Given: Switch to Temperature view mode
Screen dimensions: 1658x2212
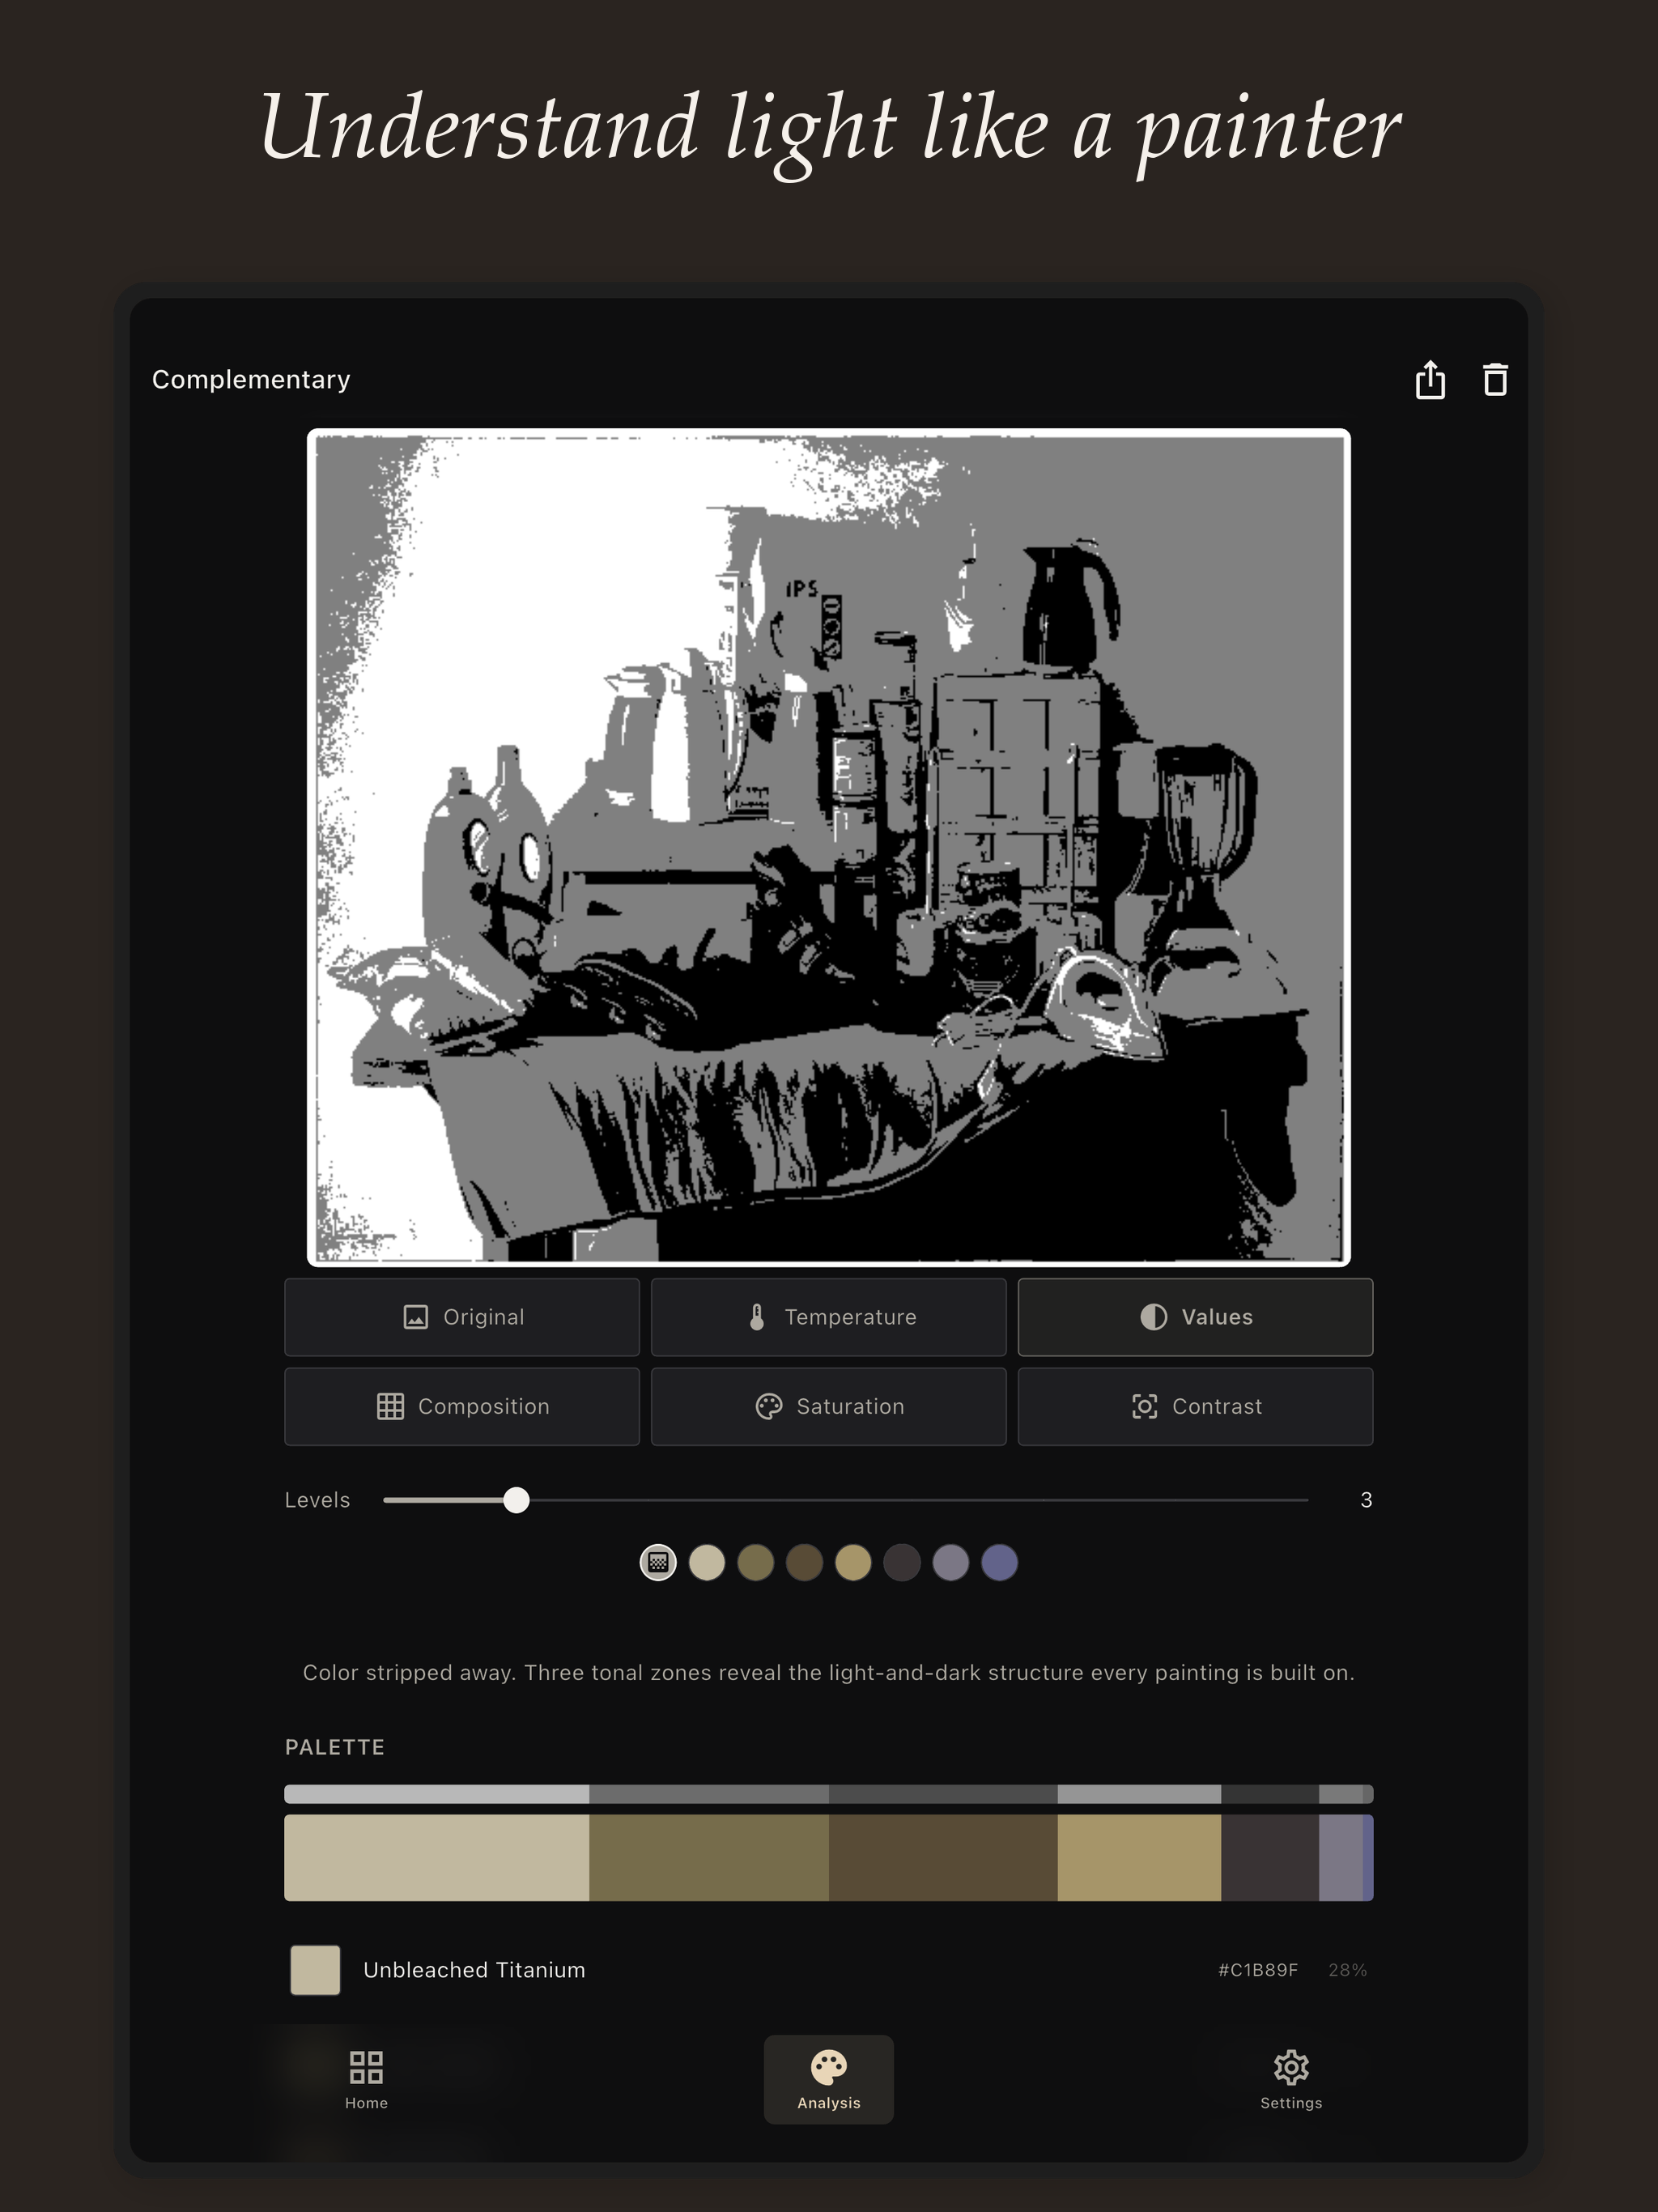Looking at the screenshot, I should pos(829,1317).
